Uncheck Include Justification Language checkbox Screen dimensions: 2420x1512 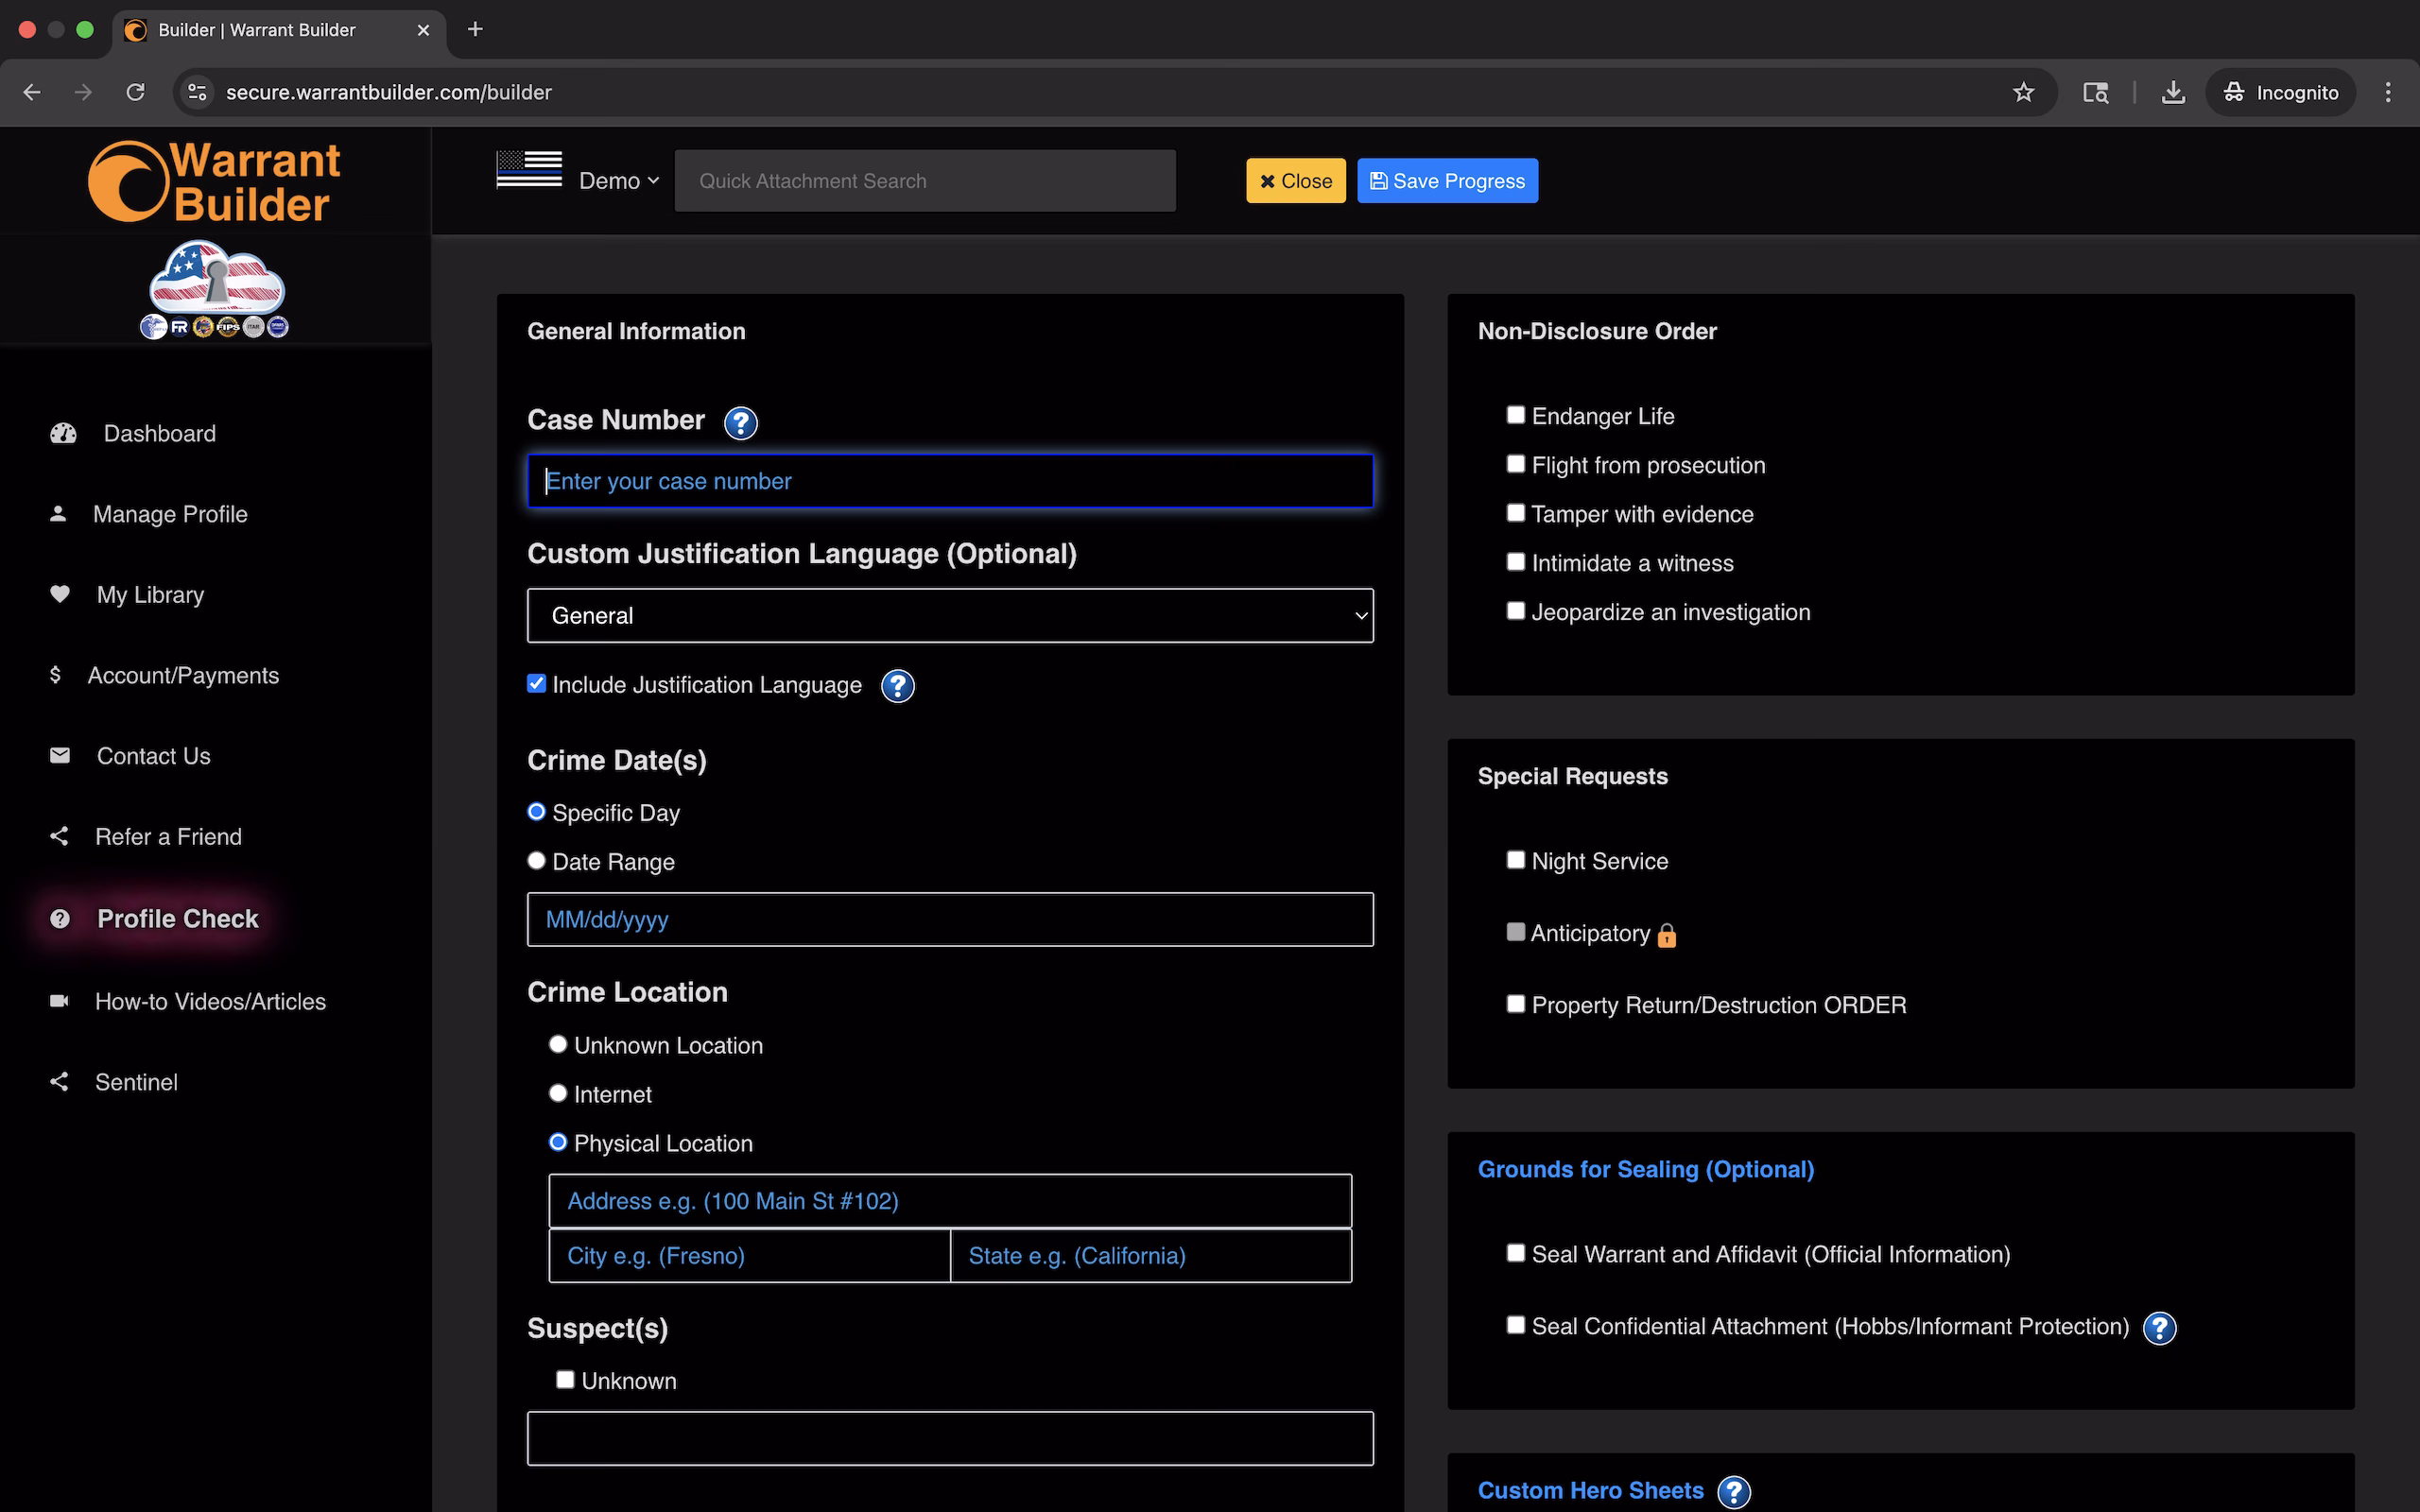pos(537,684)
